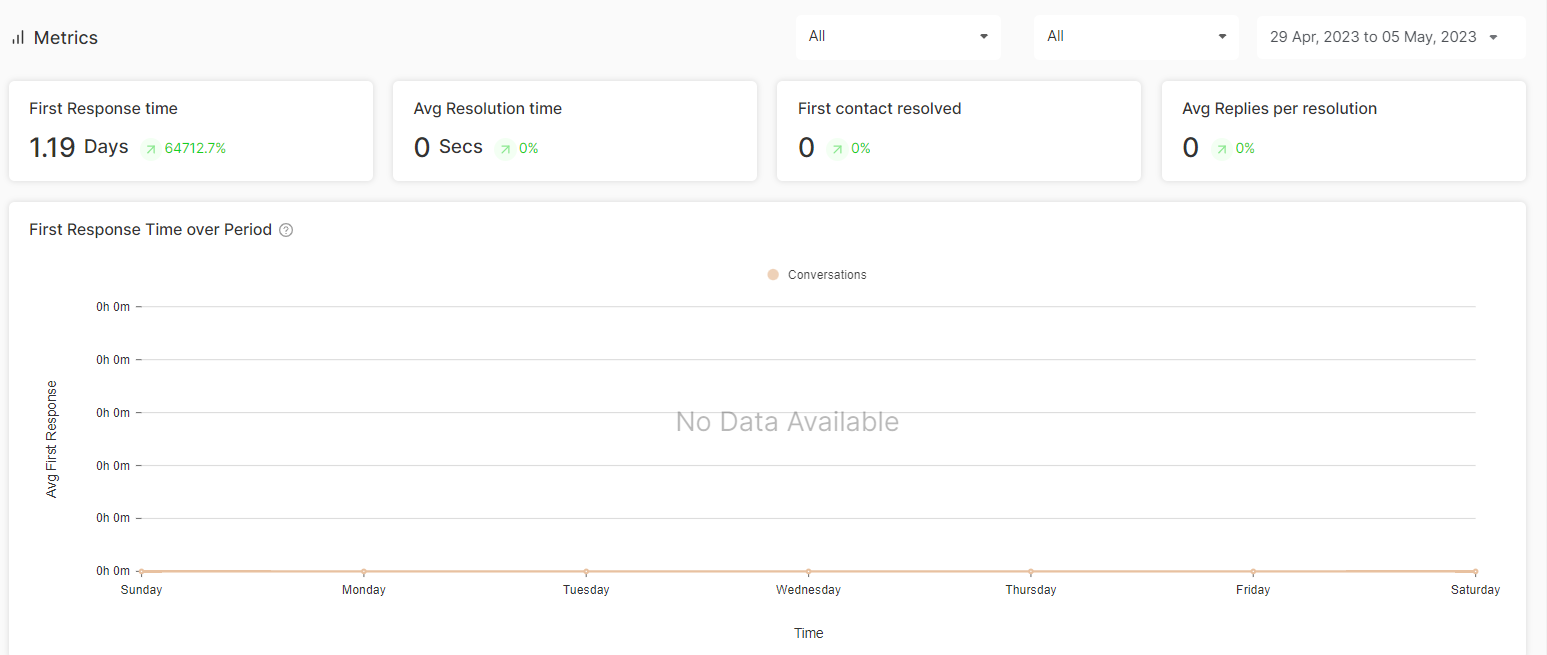Click the Wednesday data point on chart
The image size is (1547, 655).
click(x=808, y=571)
